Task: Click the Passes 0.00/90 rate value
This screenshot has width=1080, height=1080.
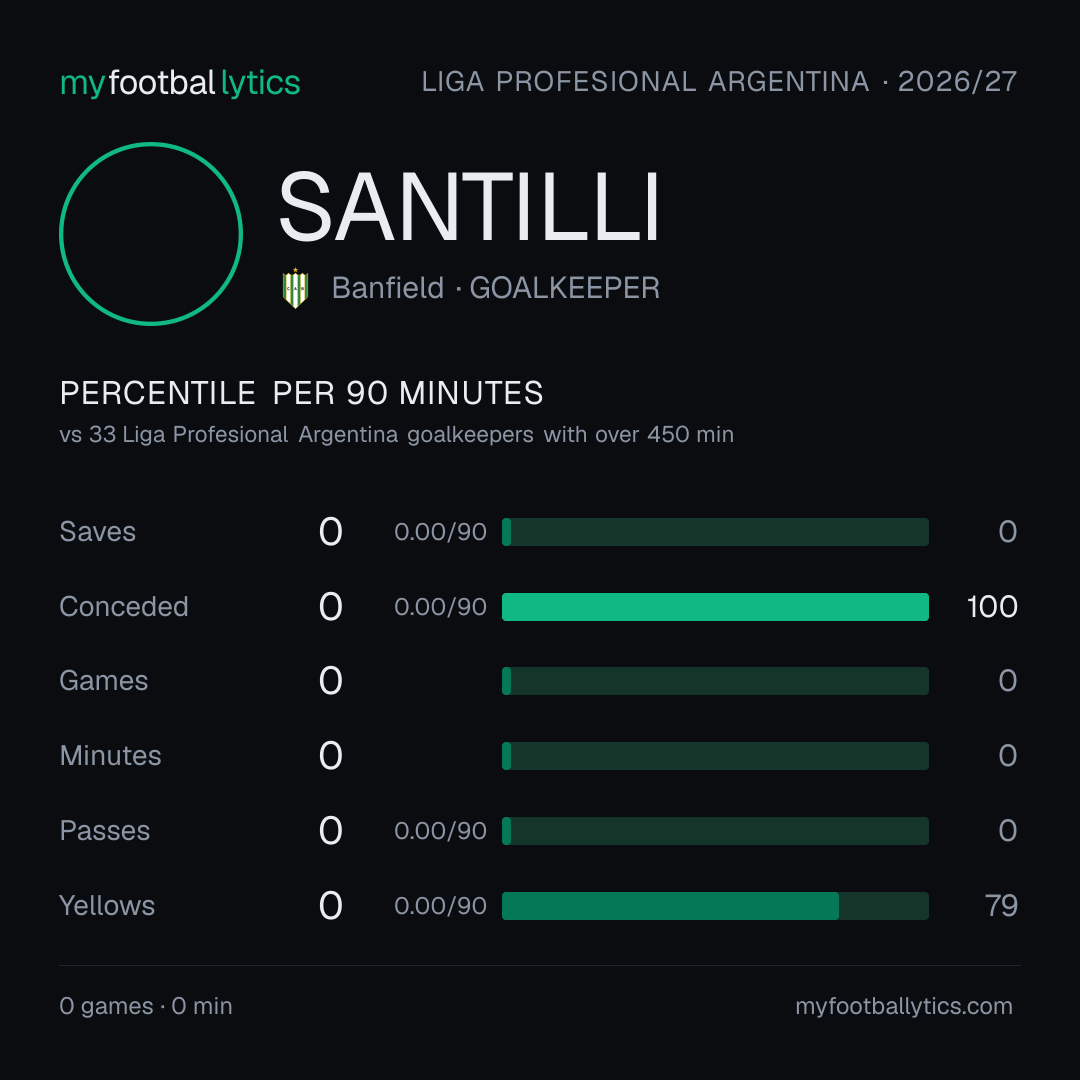Action: 440,831
